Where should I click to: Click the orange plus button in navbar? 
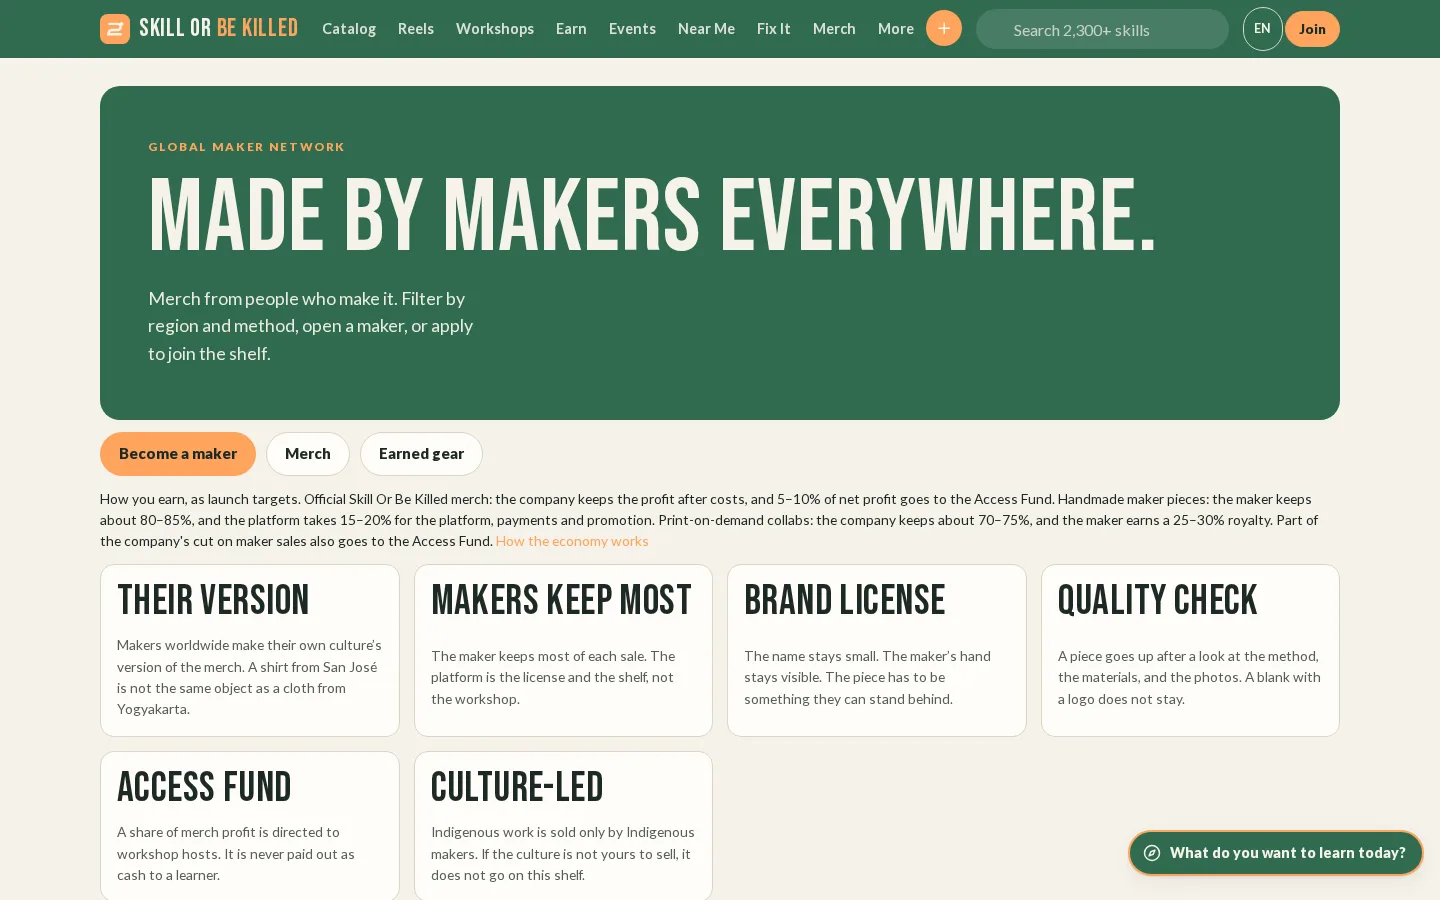(944, 28)
